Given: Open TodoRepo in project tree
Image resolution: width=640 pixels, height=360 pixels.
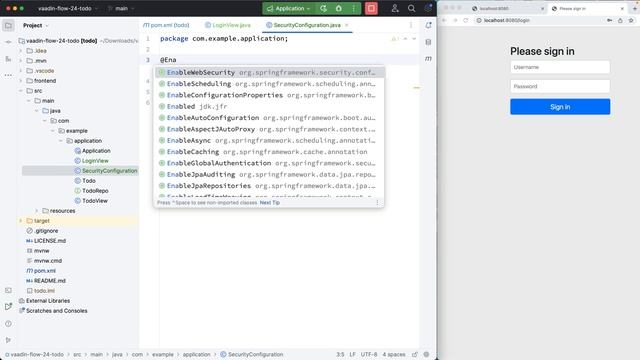Looking at the screenshot, I should coord(95,191).
